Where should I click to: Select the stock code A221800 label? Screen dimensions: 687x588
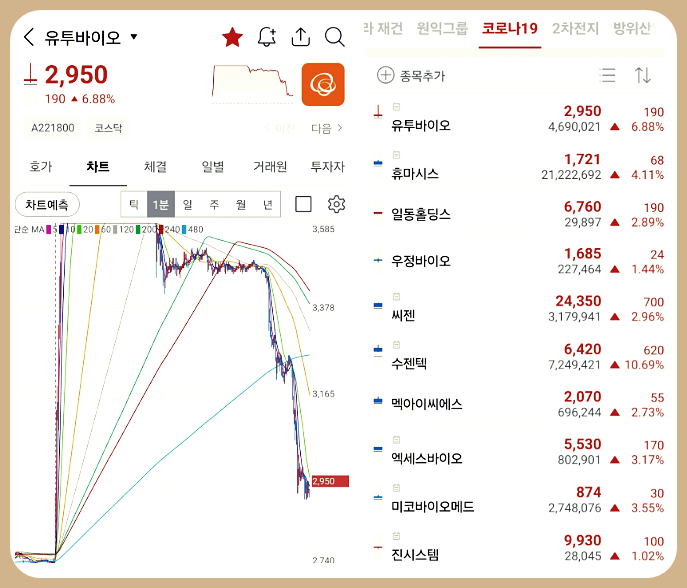[x=53, y=128]
